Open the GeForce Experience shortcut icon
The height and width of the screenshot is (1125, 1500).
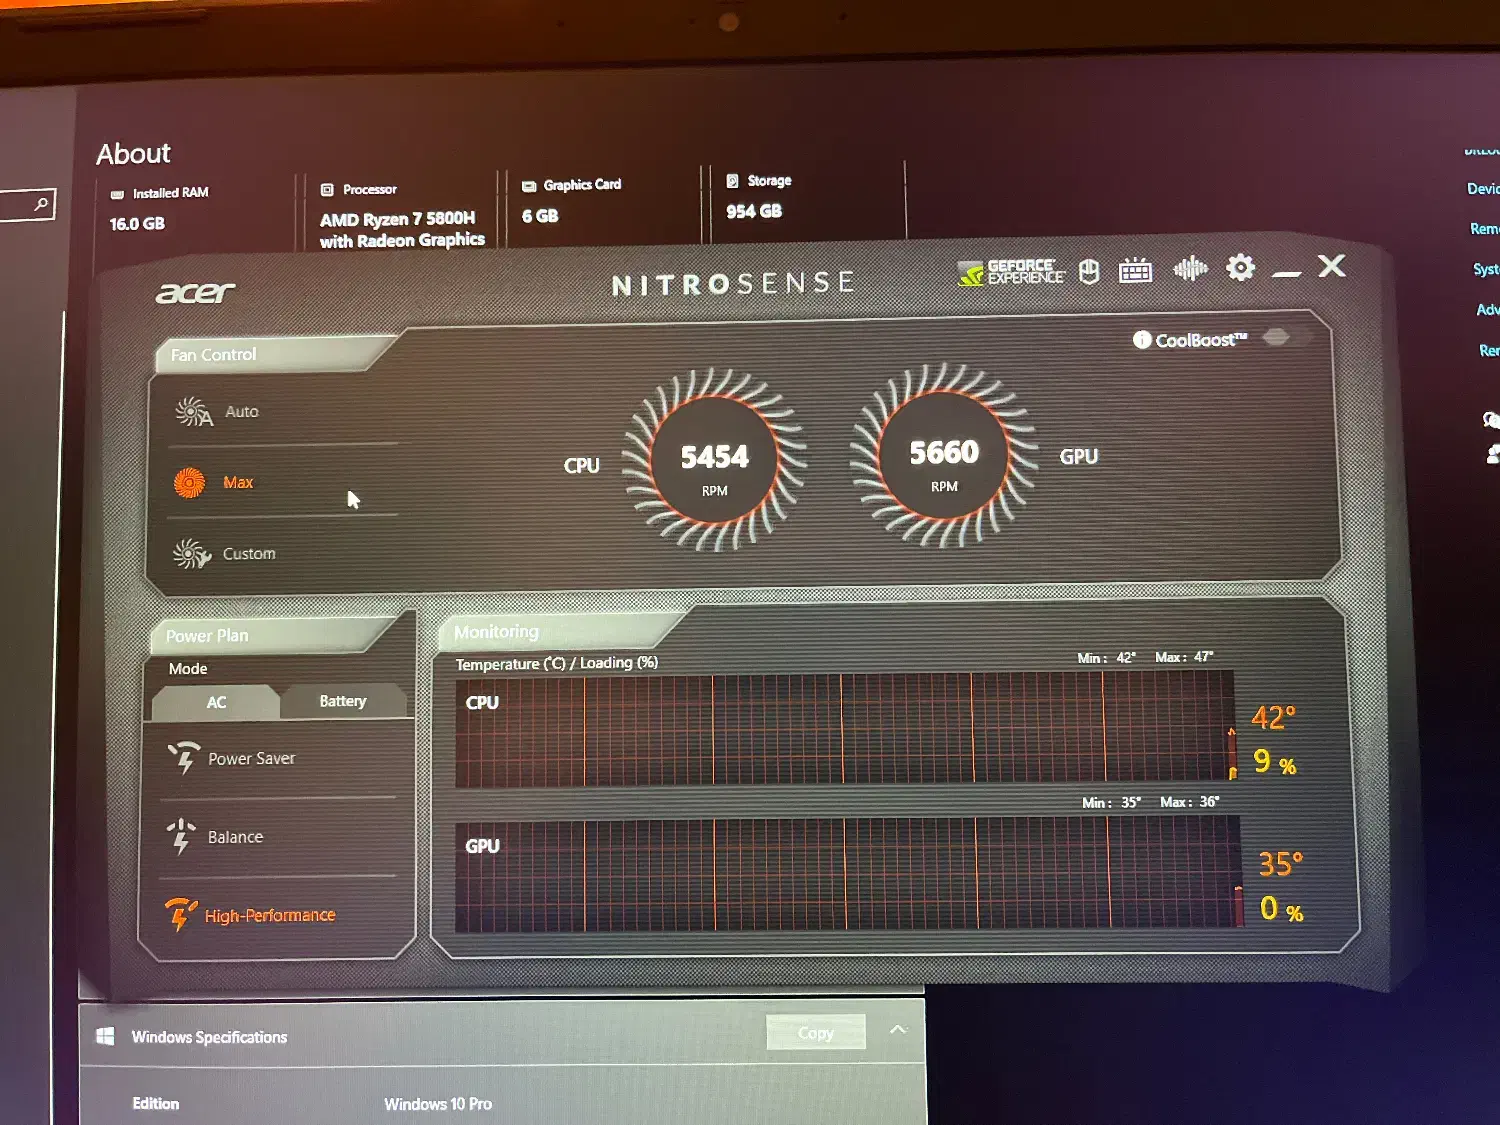point(1010,270)
